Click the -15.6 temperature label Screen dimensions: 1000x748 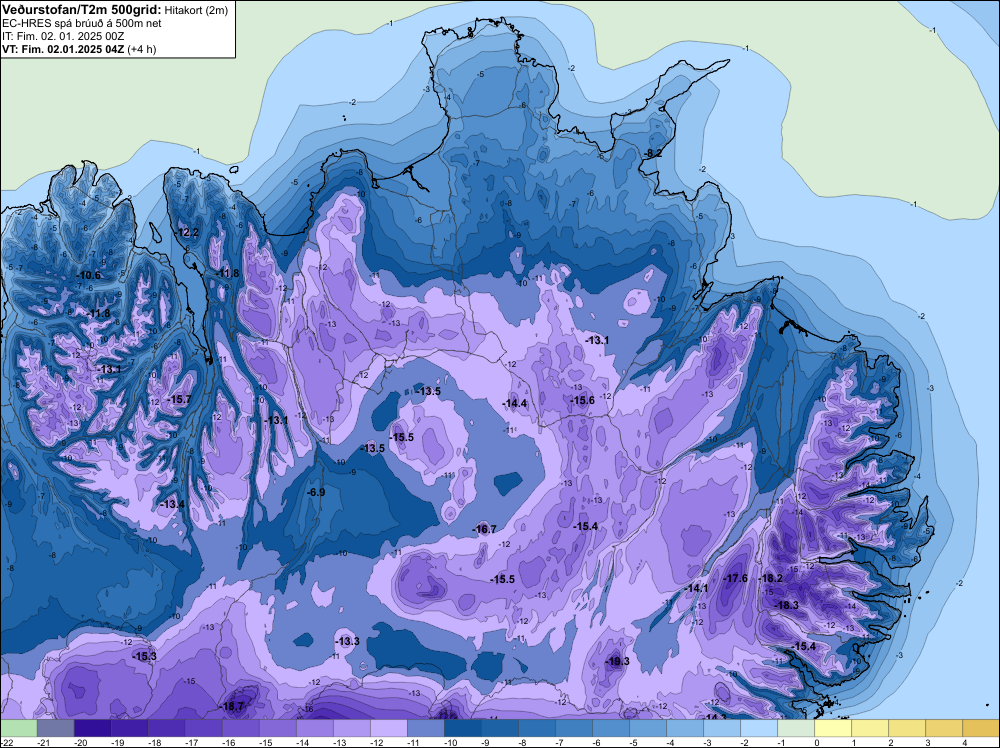[x=582, y=400]
